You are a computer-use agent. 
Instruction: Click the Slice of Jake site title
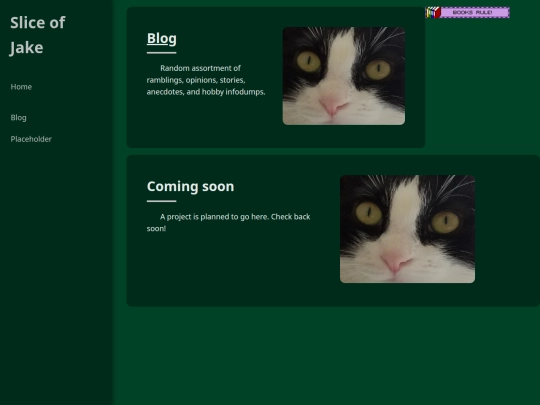click(38, 35)
